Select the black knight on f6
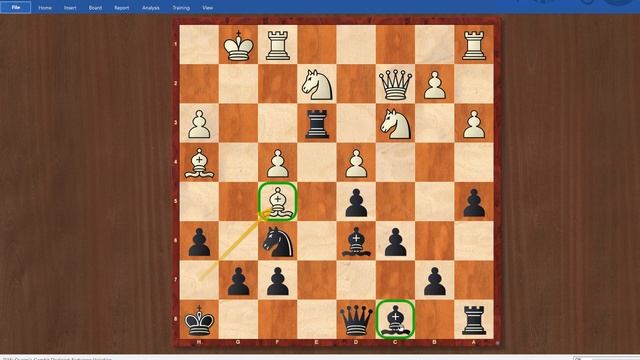 [x=278, y=242]
